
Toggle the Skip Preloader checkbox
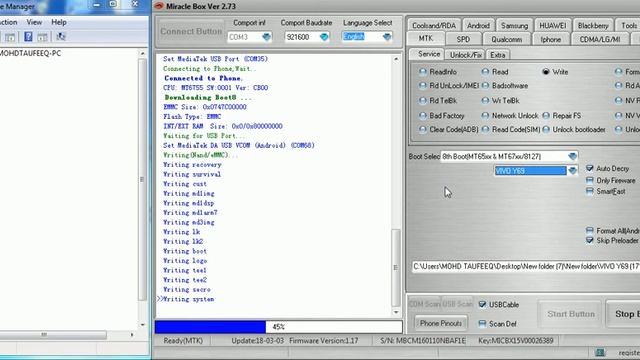pyautogui.click(x=589, y=240)
